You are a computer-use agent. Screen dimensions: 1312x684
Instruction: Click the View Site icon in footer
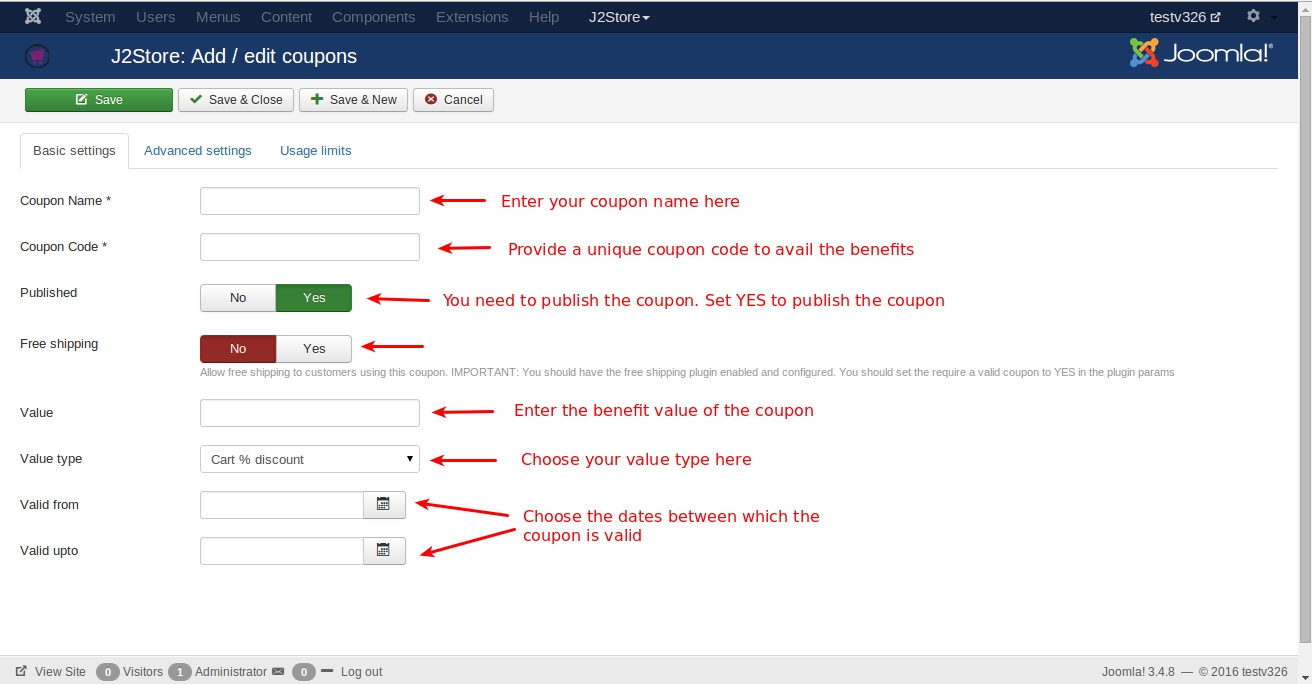point(21,672)
